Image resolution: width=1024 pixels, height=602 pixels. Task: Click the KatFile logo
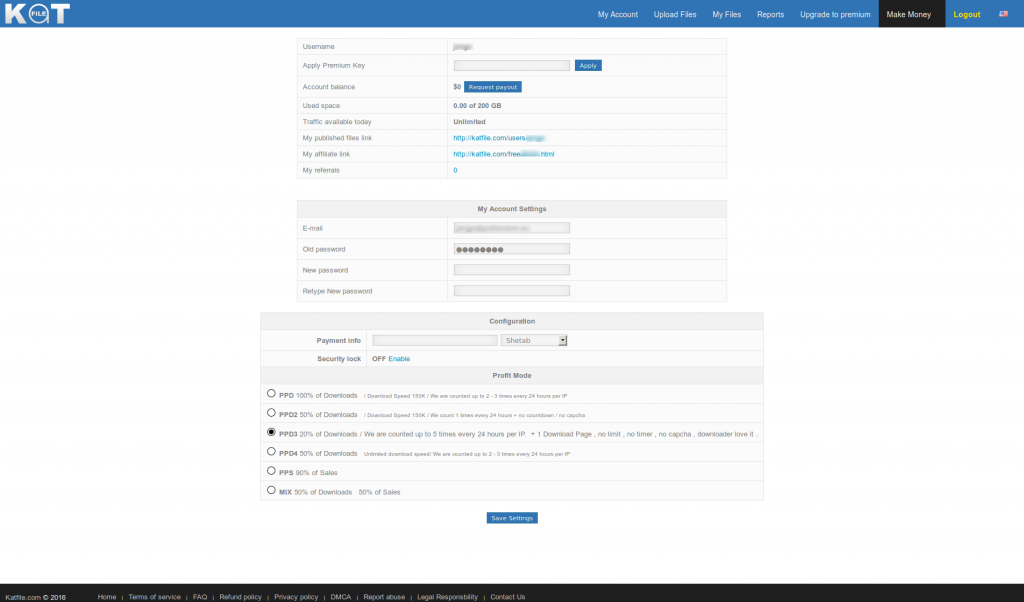36,14
